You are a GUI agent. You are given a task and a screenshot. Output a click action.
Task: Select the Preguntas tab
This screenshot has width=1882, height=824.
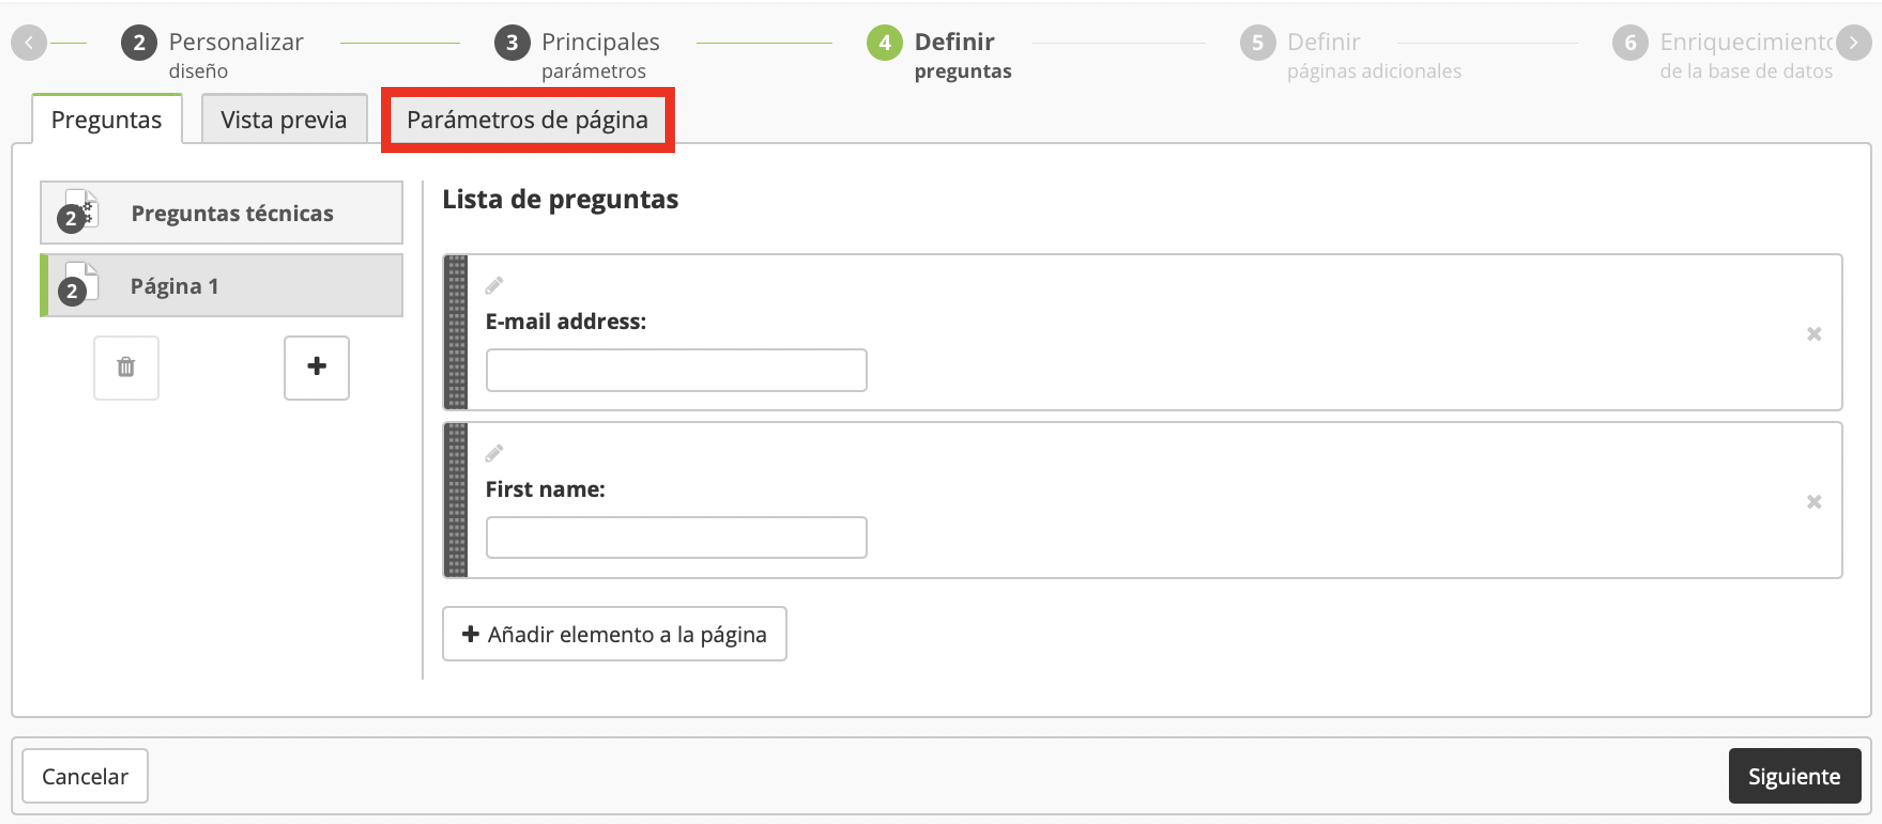pyautogui.click(x=106, y=120)
